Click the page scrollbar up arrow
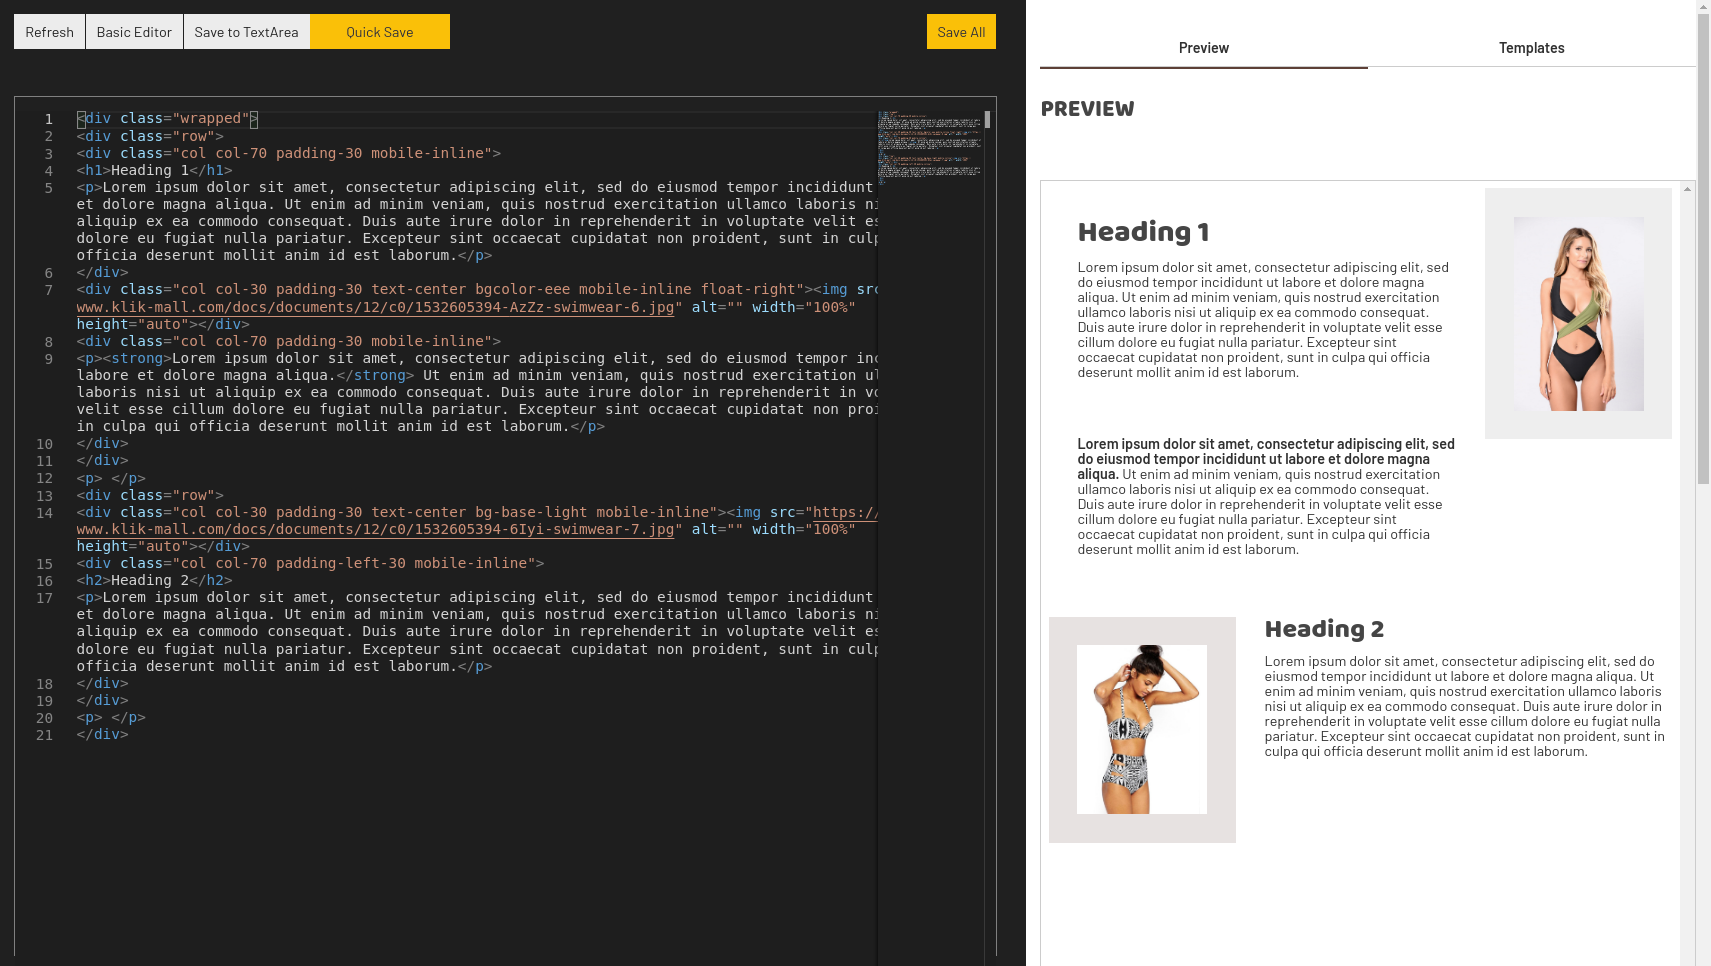Viewport: 1711px width, 966px height. [x=1703, y=6]
